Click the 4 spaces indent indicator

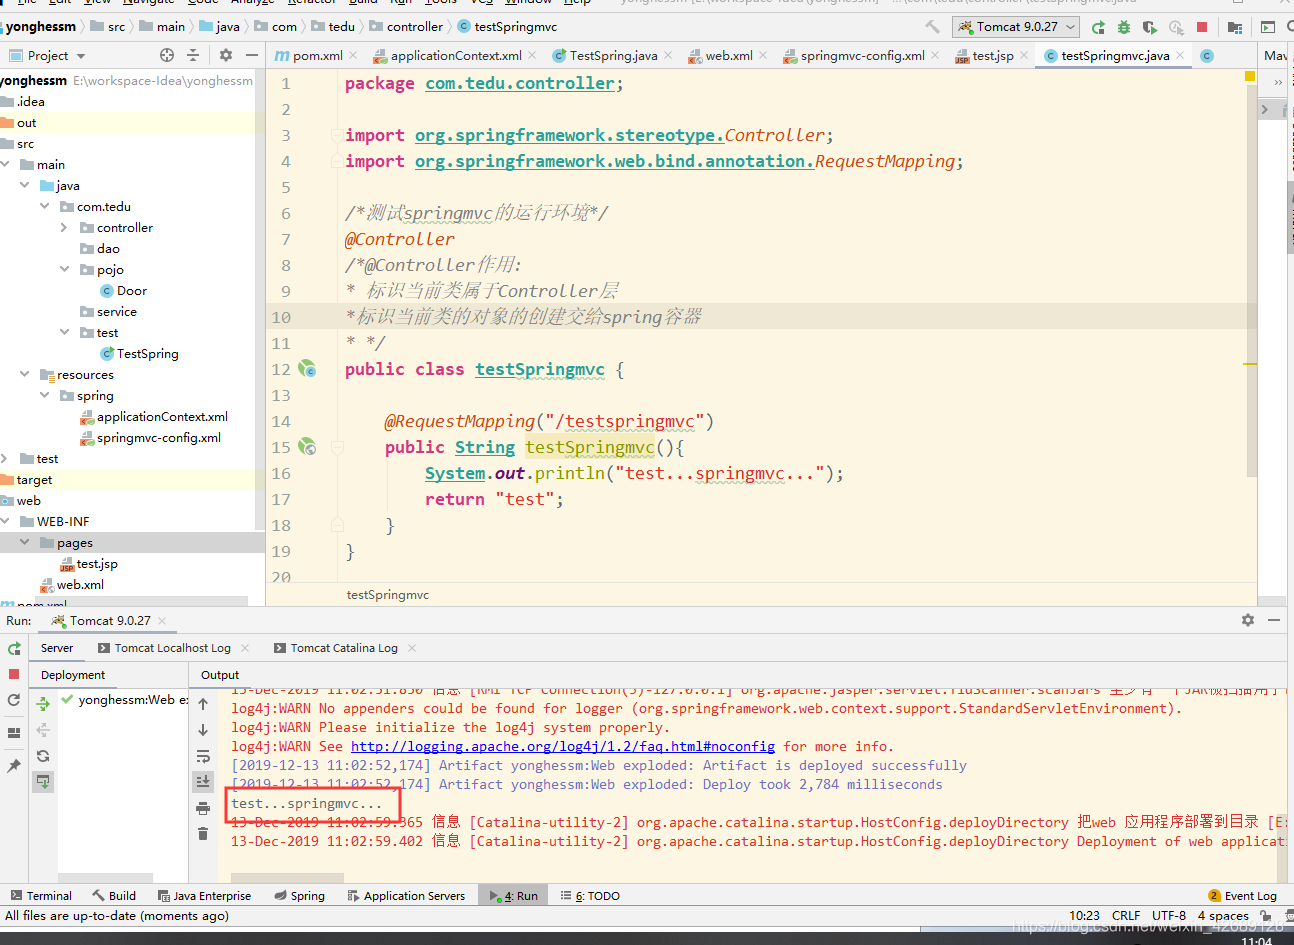tap(1223, 915)
